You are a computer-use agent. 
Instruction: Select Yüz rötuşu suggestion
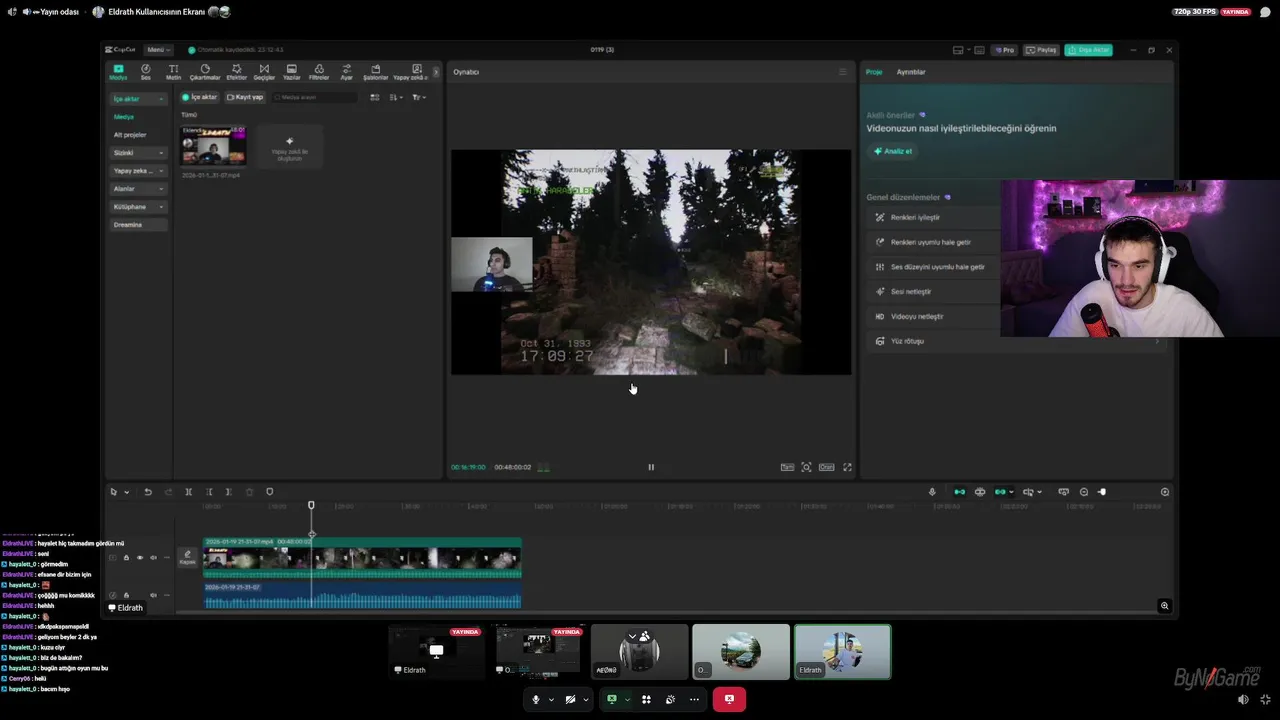tap(1017, 341)
